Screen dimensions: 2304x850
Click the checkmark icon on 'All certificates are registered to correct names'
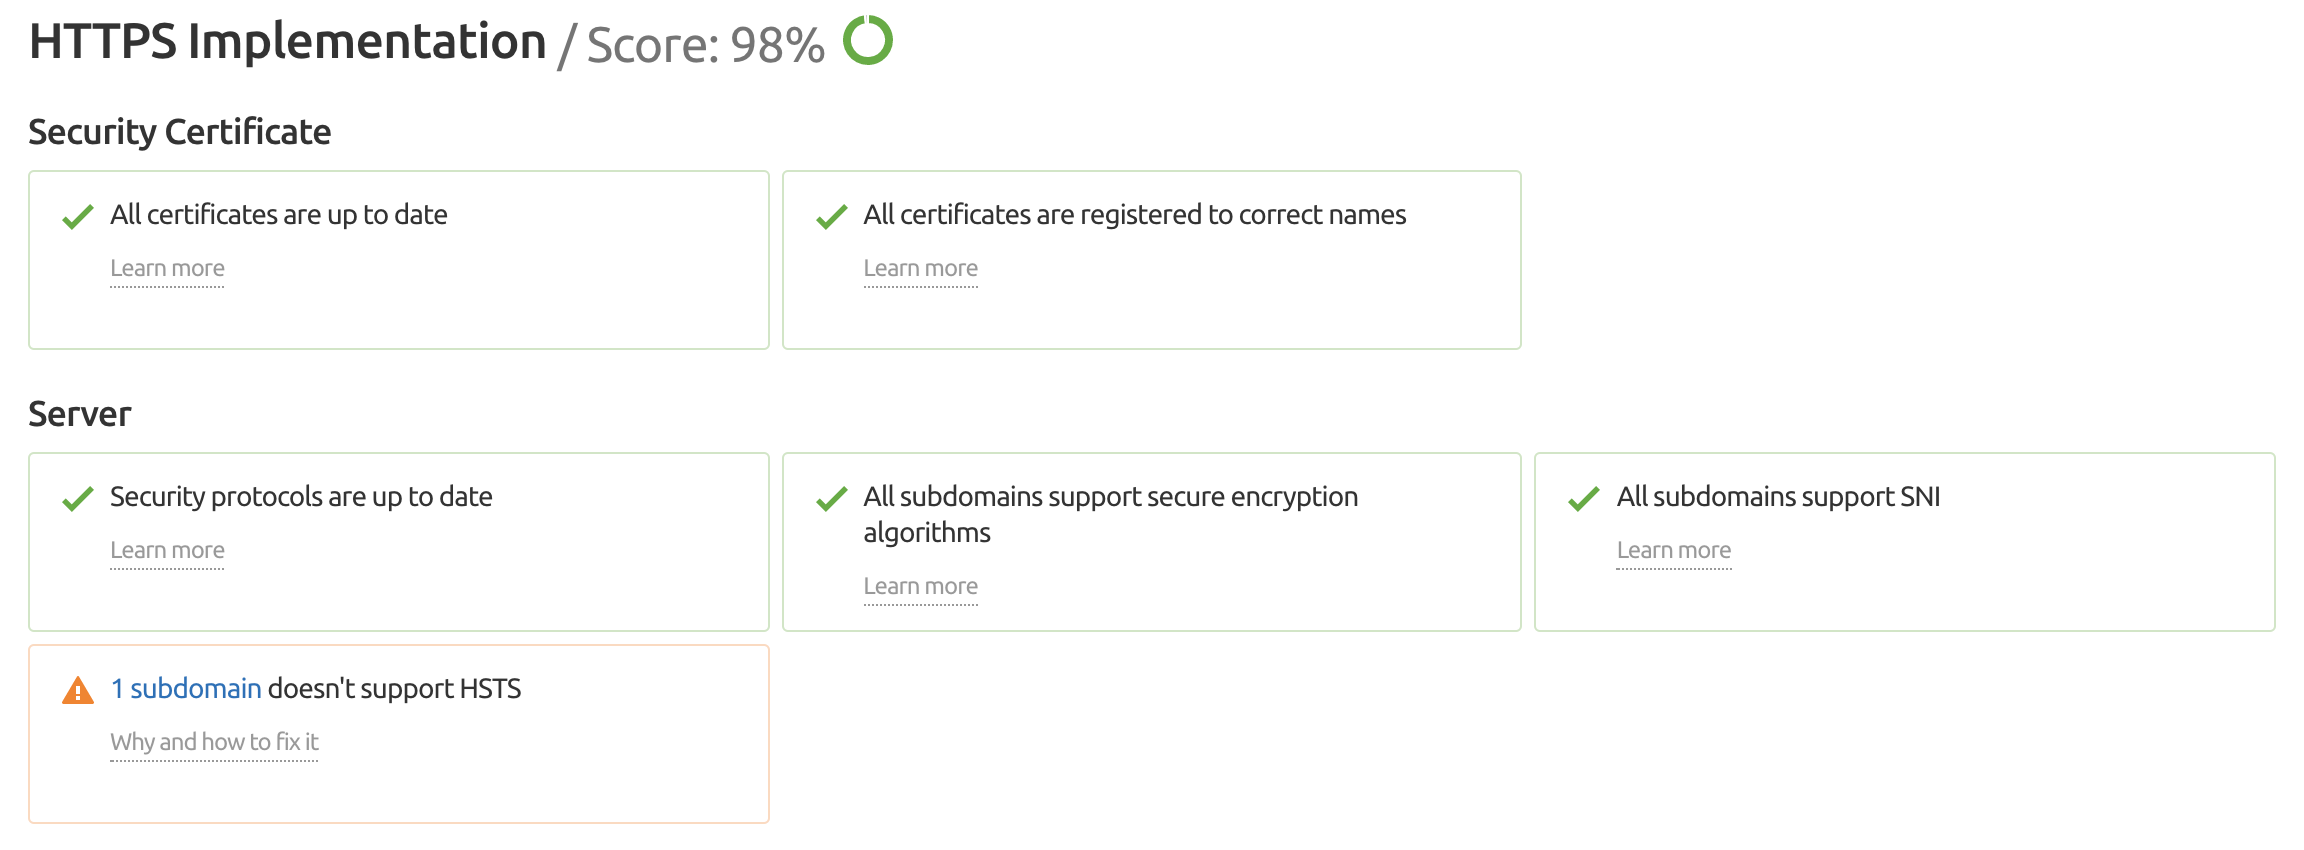(831, 215)
